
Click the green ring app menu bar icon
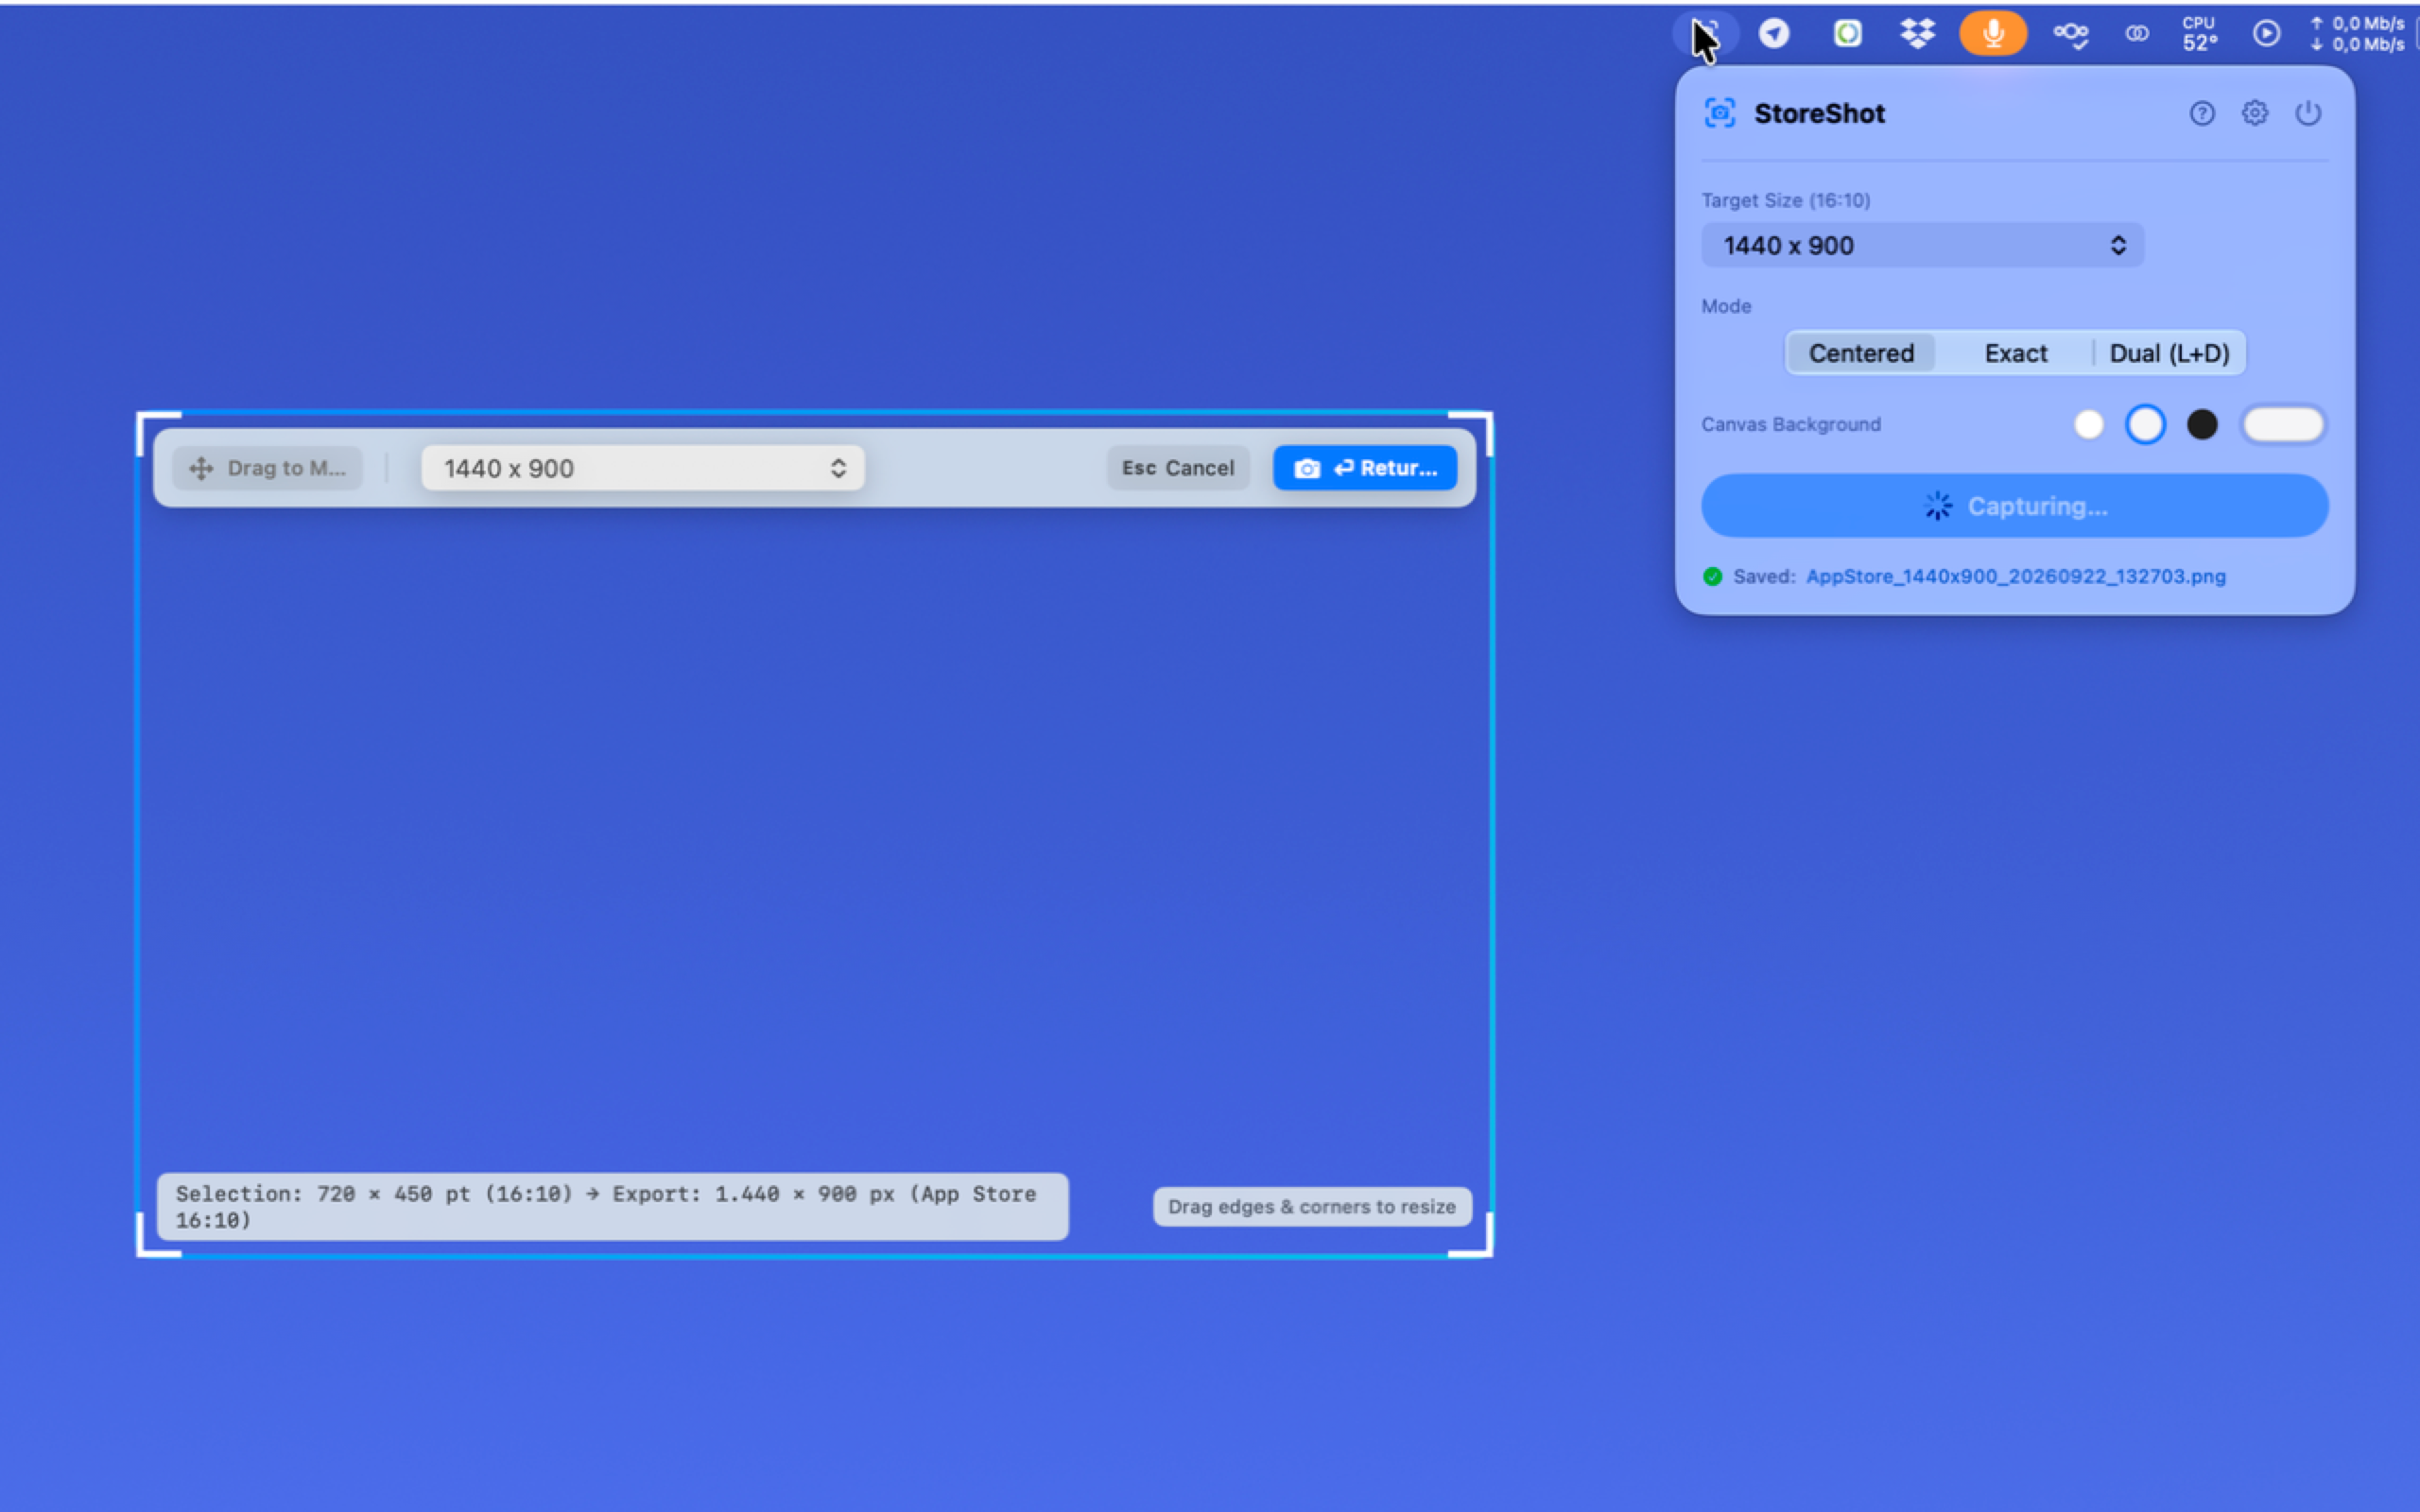pos(1847,34)
